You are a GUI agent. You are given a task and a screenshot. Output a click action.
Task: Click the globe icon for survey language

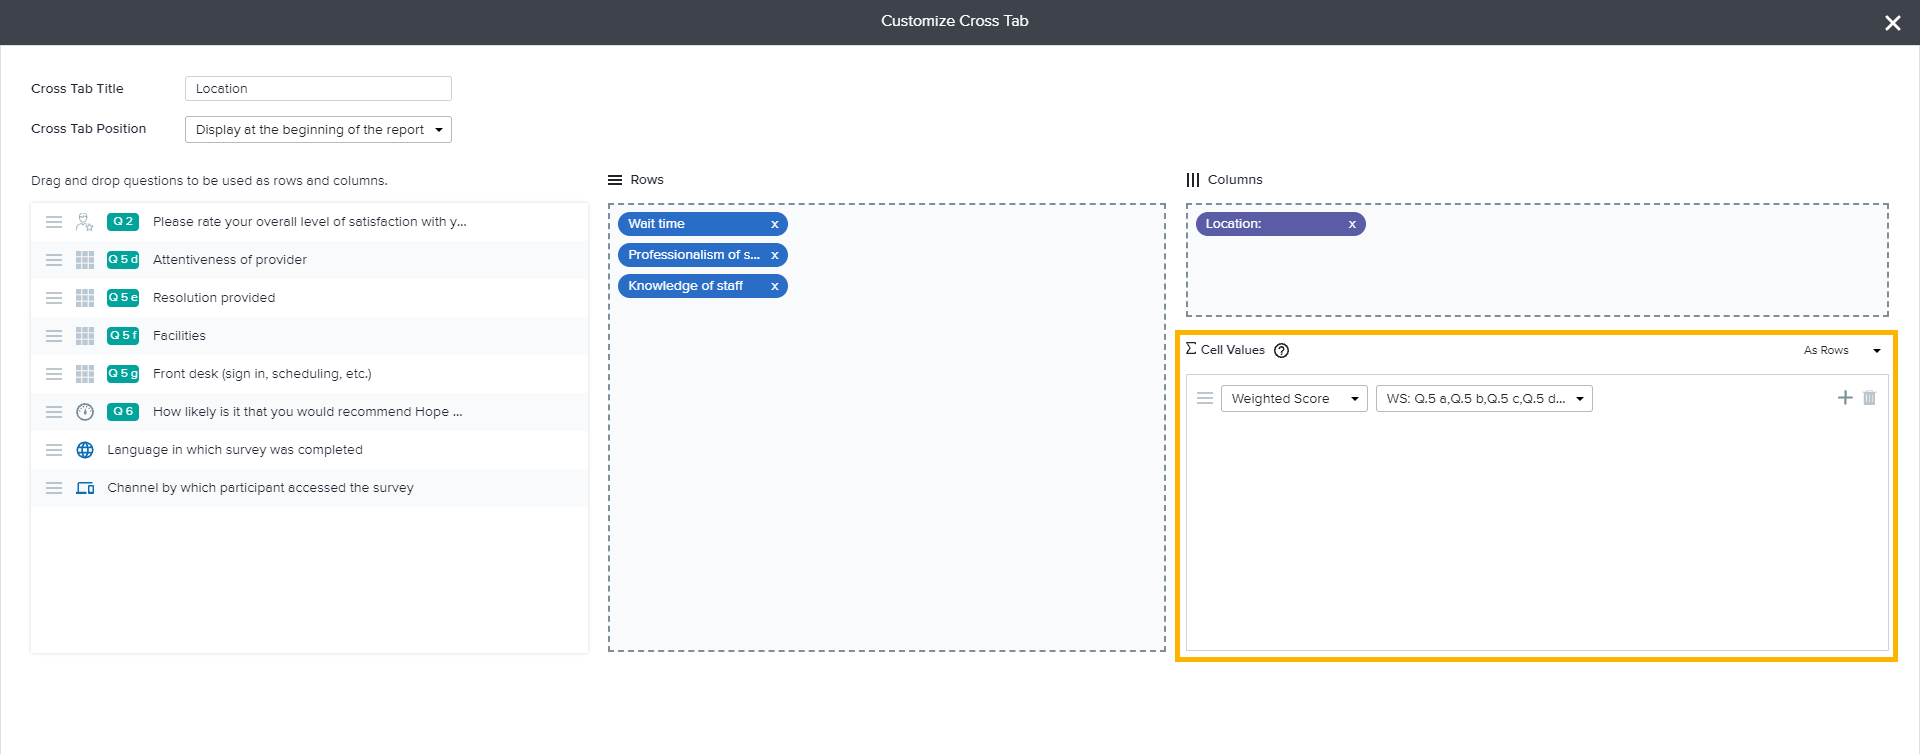(x=85, y=450)
